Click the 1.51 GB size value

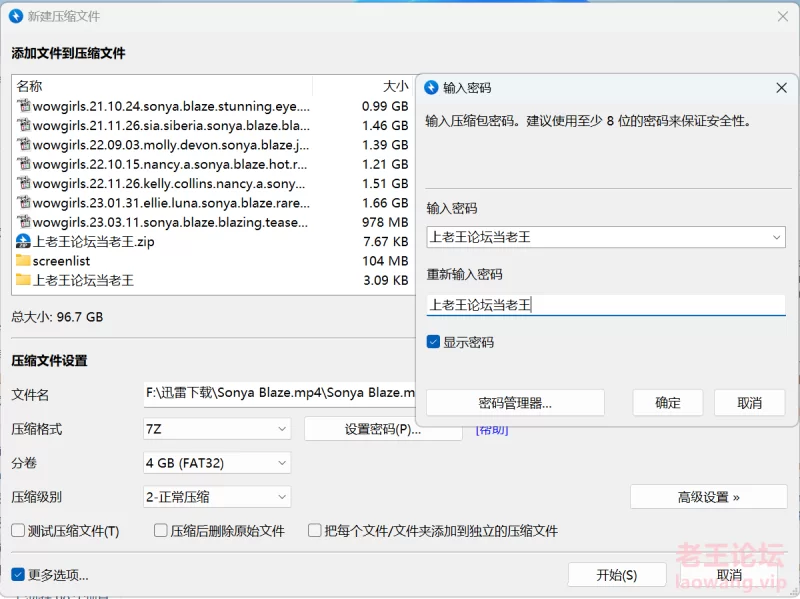click(x=385, y=184)
